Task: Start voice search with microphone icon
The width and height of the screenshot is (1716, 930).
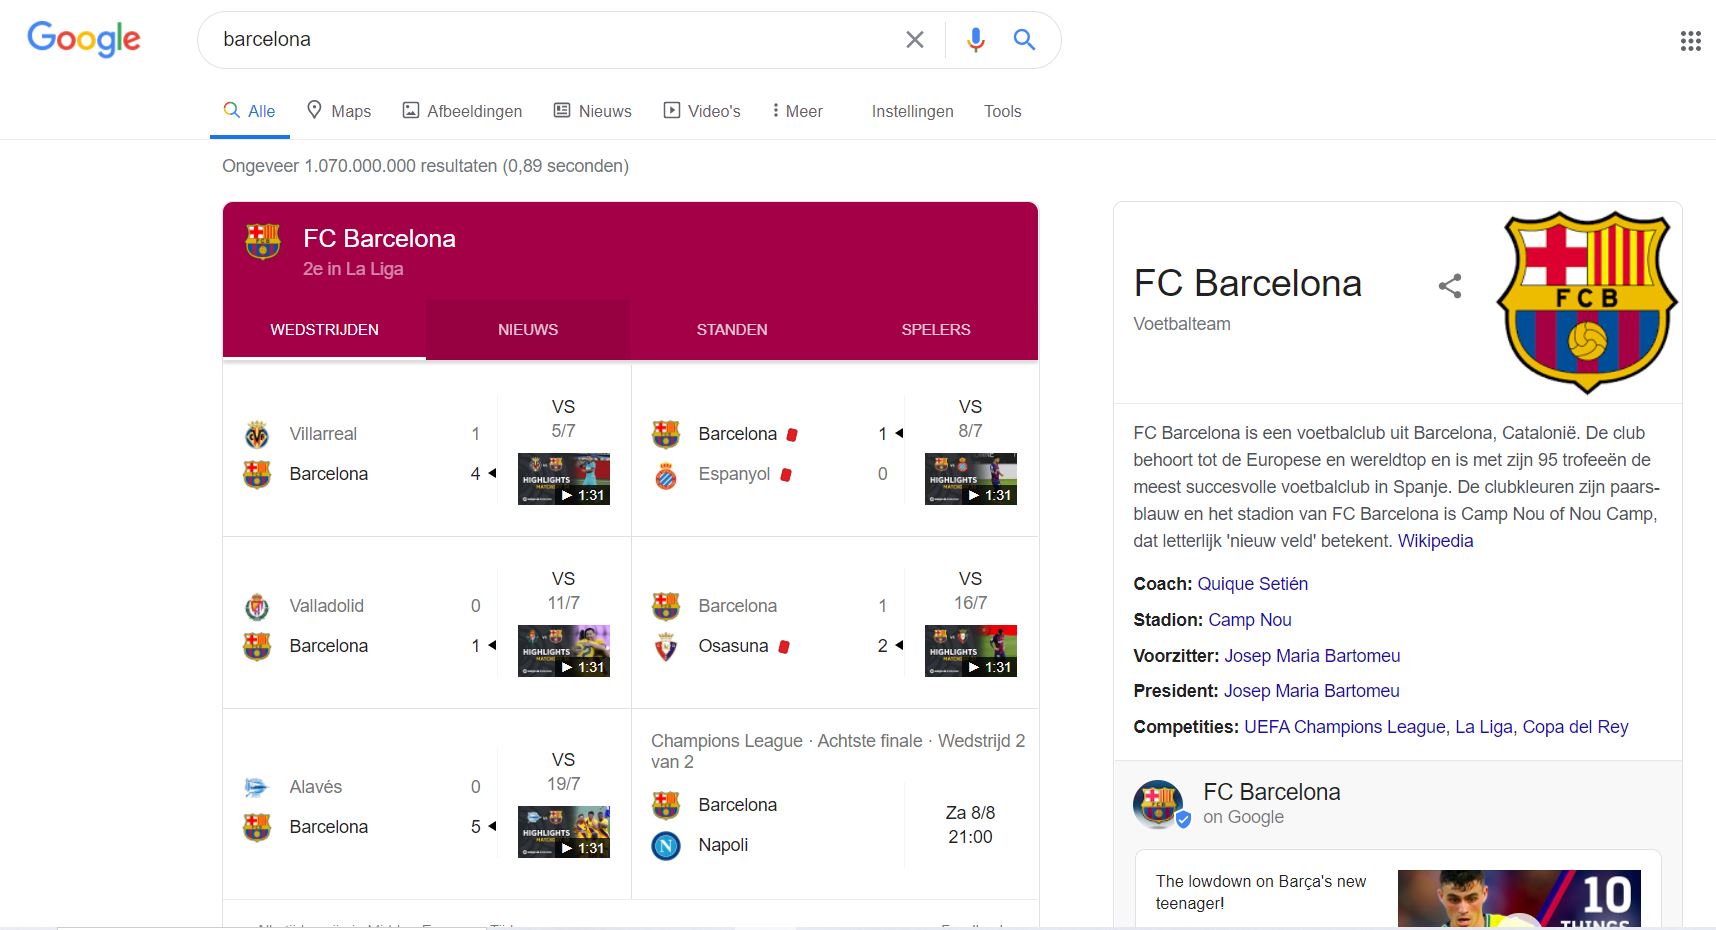Action: tap(975, 39)
